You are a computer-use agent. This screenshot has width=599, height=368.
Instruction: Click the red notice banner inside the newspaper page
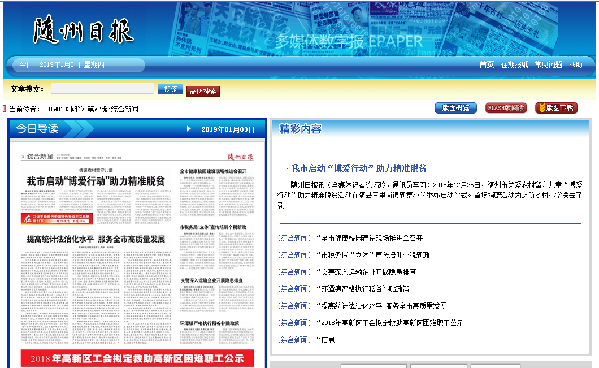pos(57,219)
